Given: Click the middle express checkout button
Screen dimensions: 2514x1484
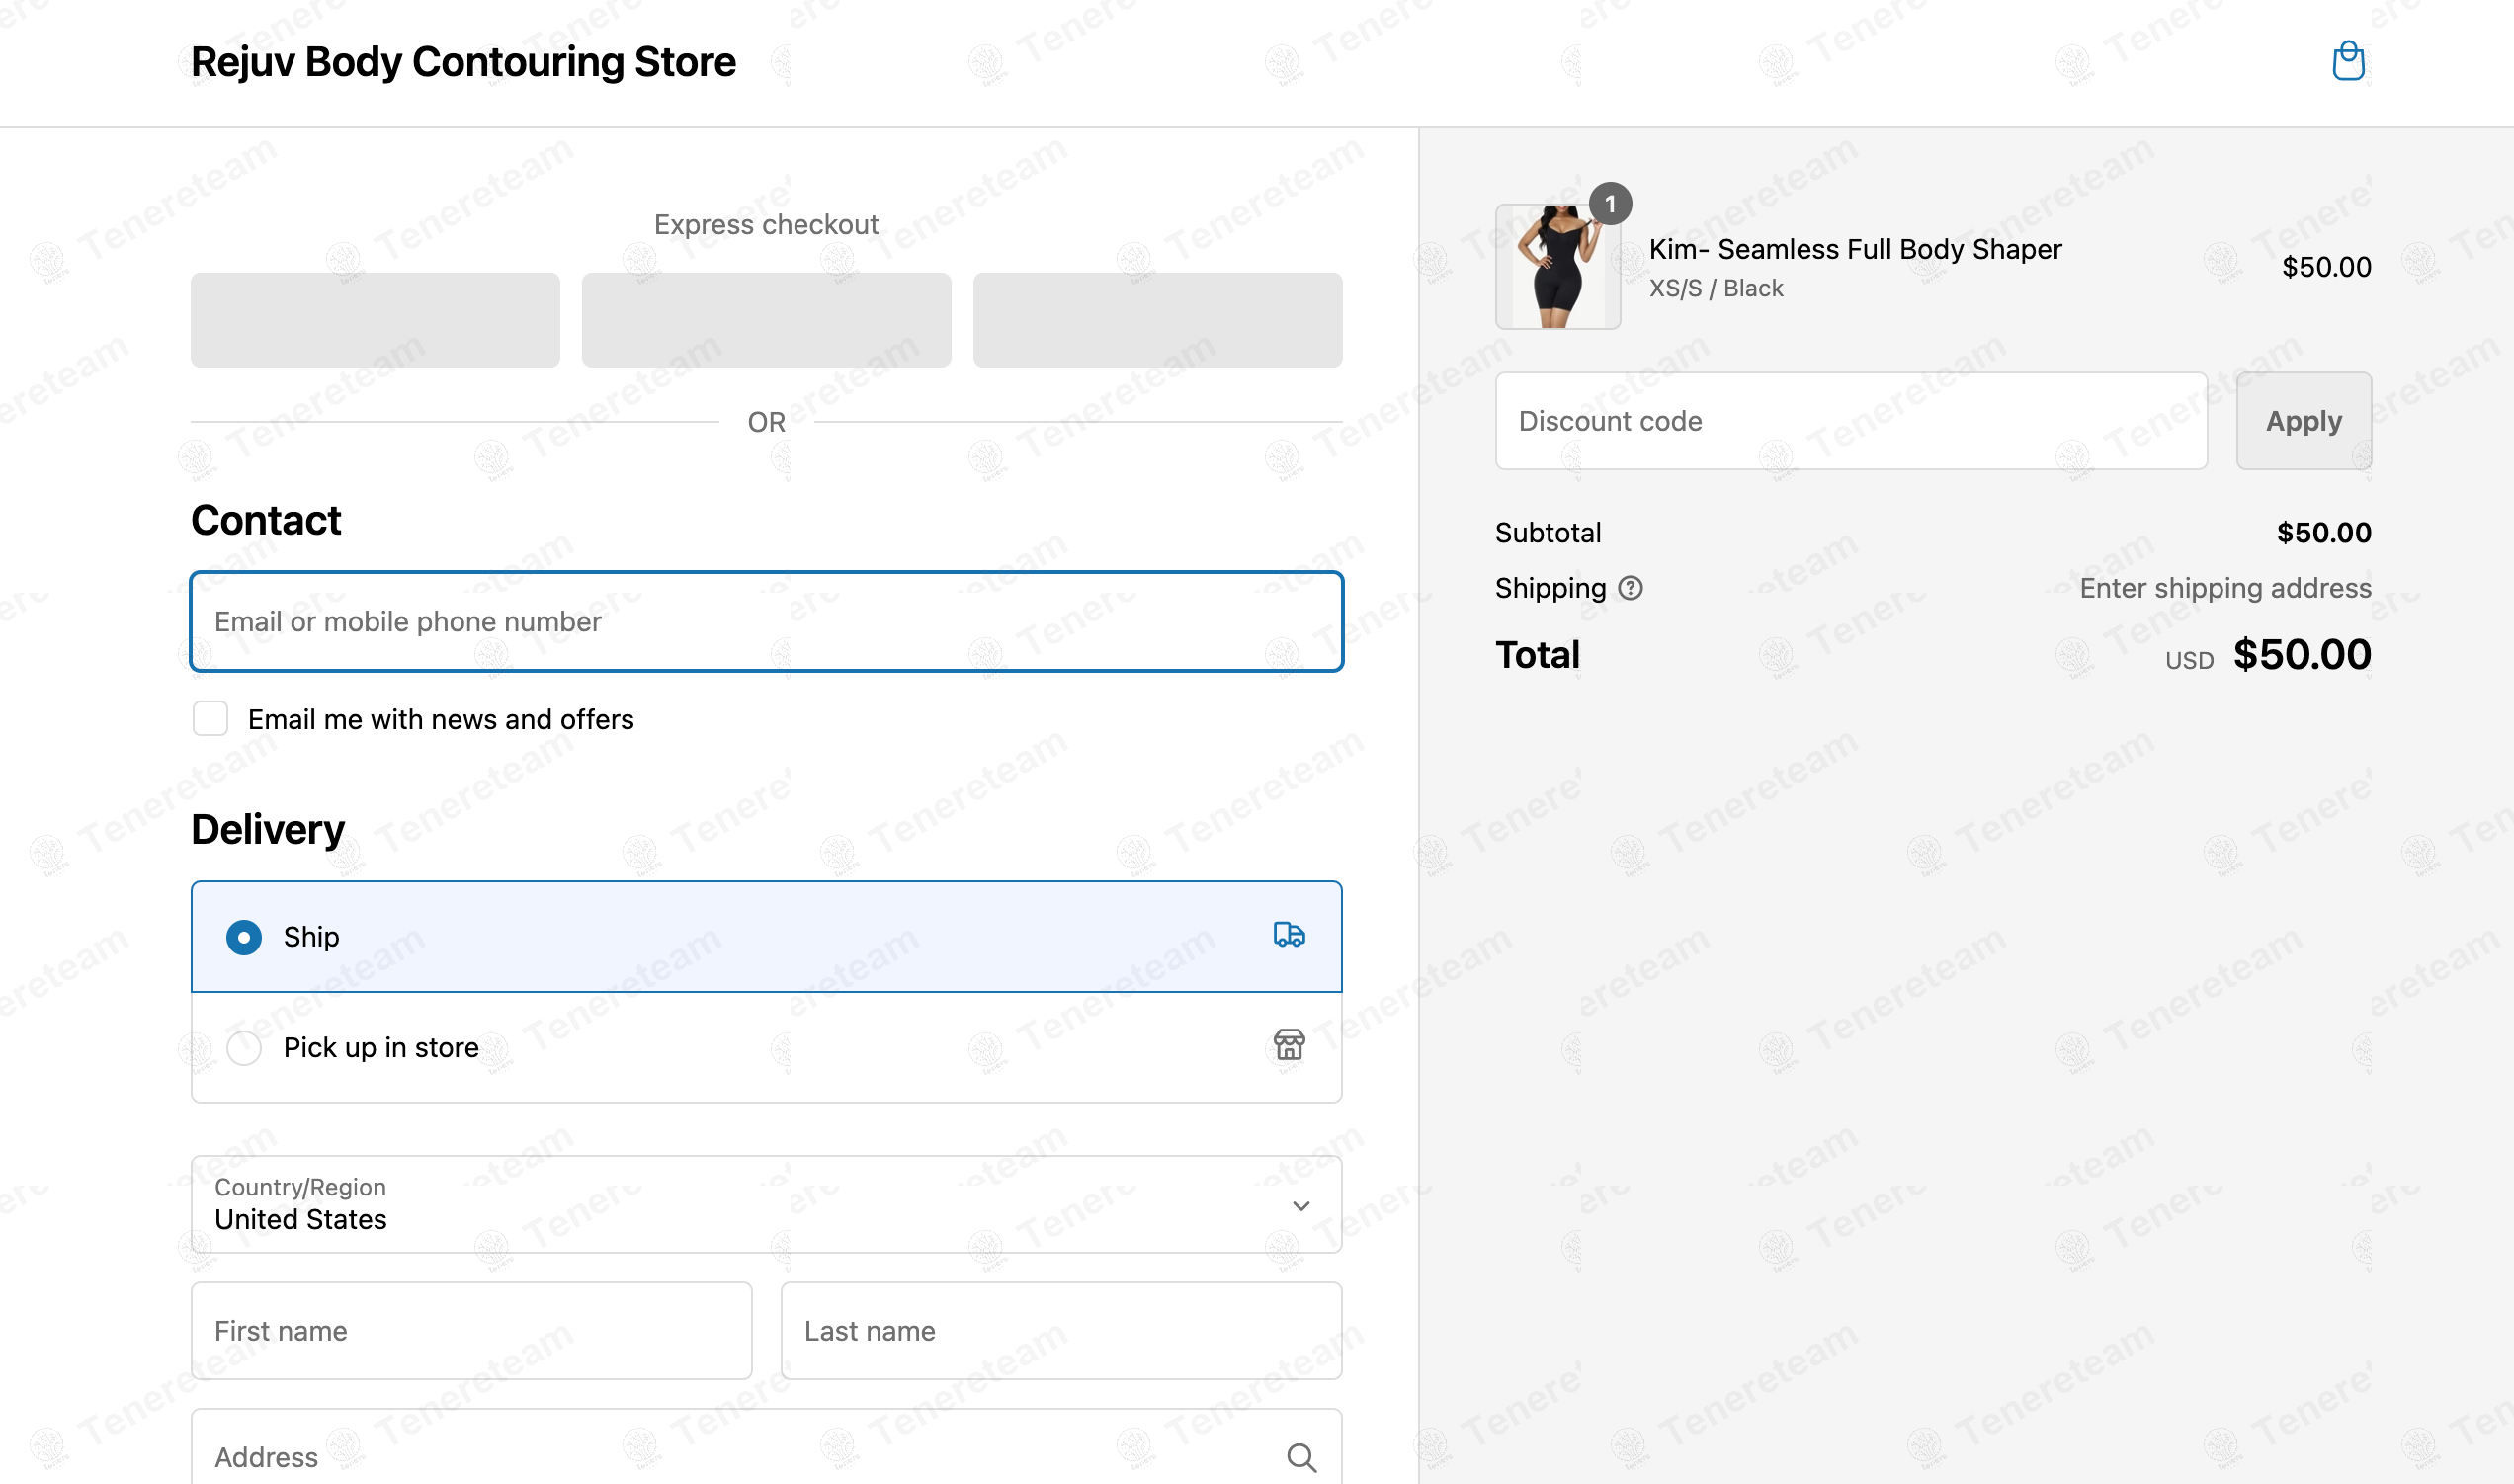Looking at the screenshot, I should click(766, 320).
